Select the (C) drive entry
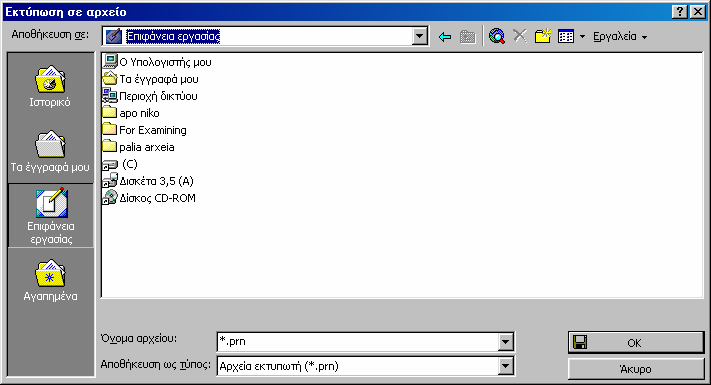Screen dimensions: 711x385 [120, 164]
